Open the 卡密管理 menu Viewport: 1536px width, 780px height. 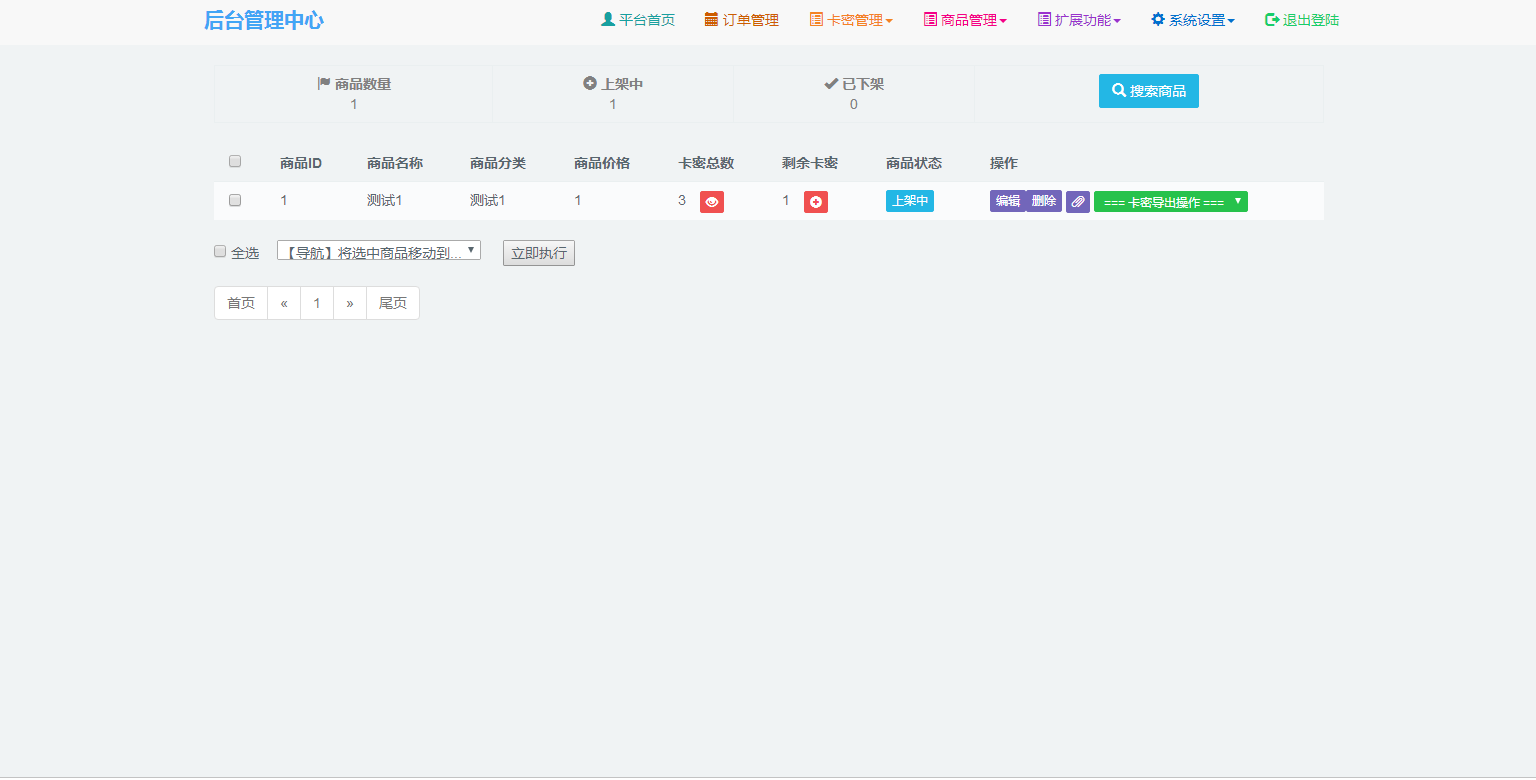pyautogui.click(x=851, y=18)
